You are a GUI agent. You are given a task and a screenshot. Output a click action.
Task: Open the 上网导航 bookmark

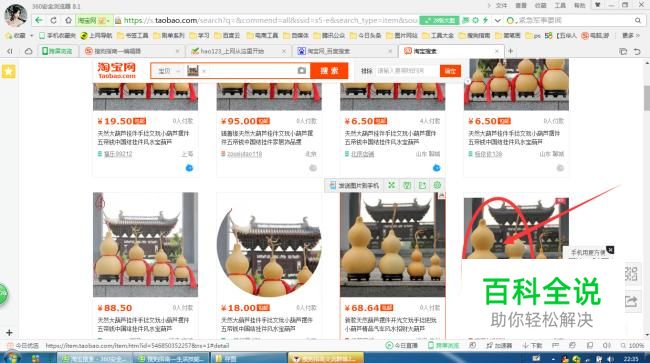point(97,36)
